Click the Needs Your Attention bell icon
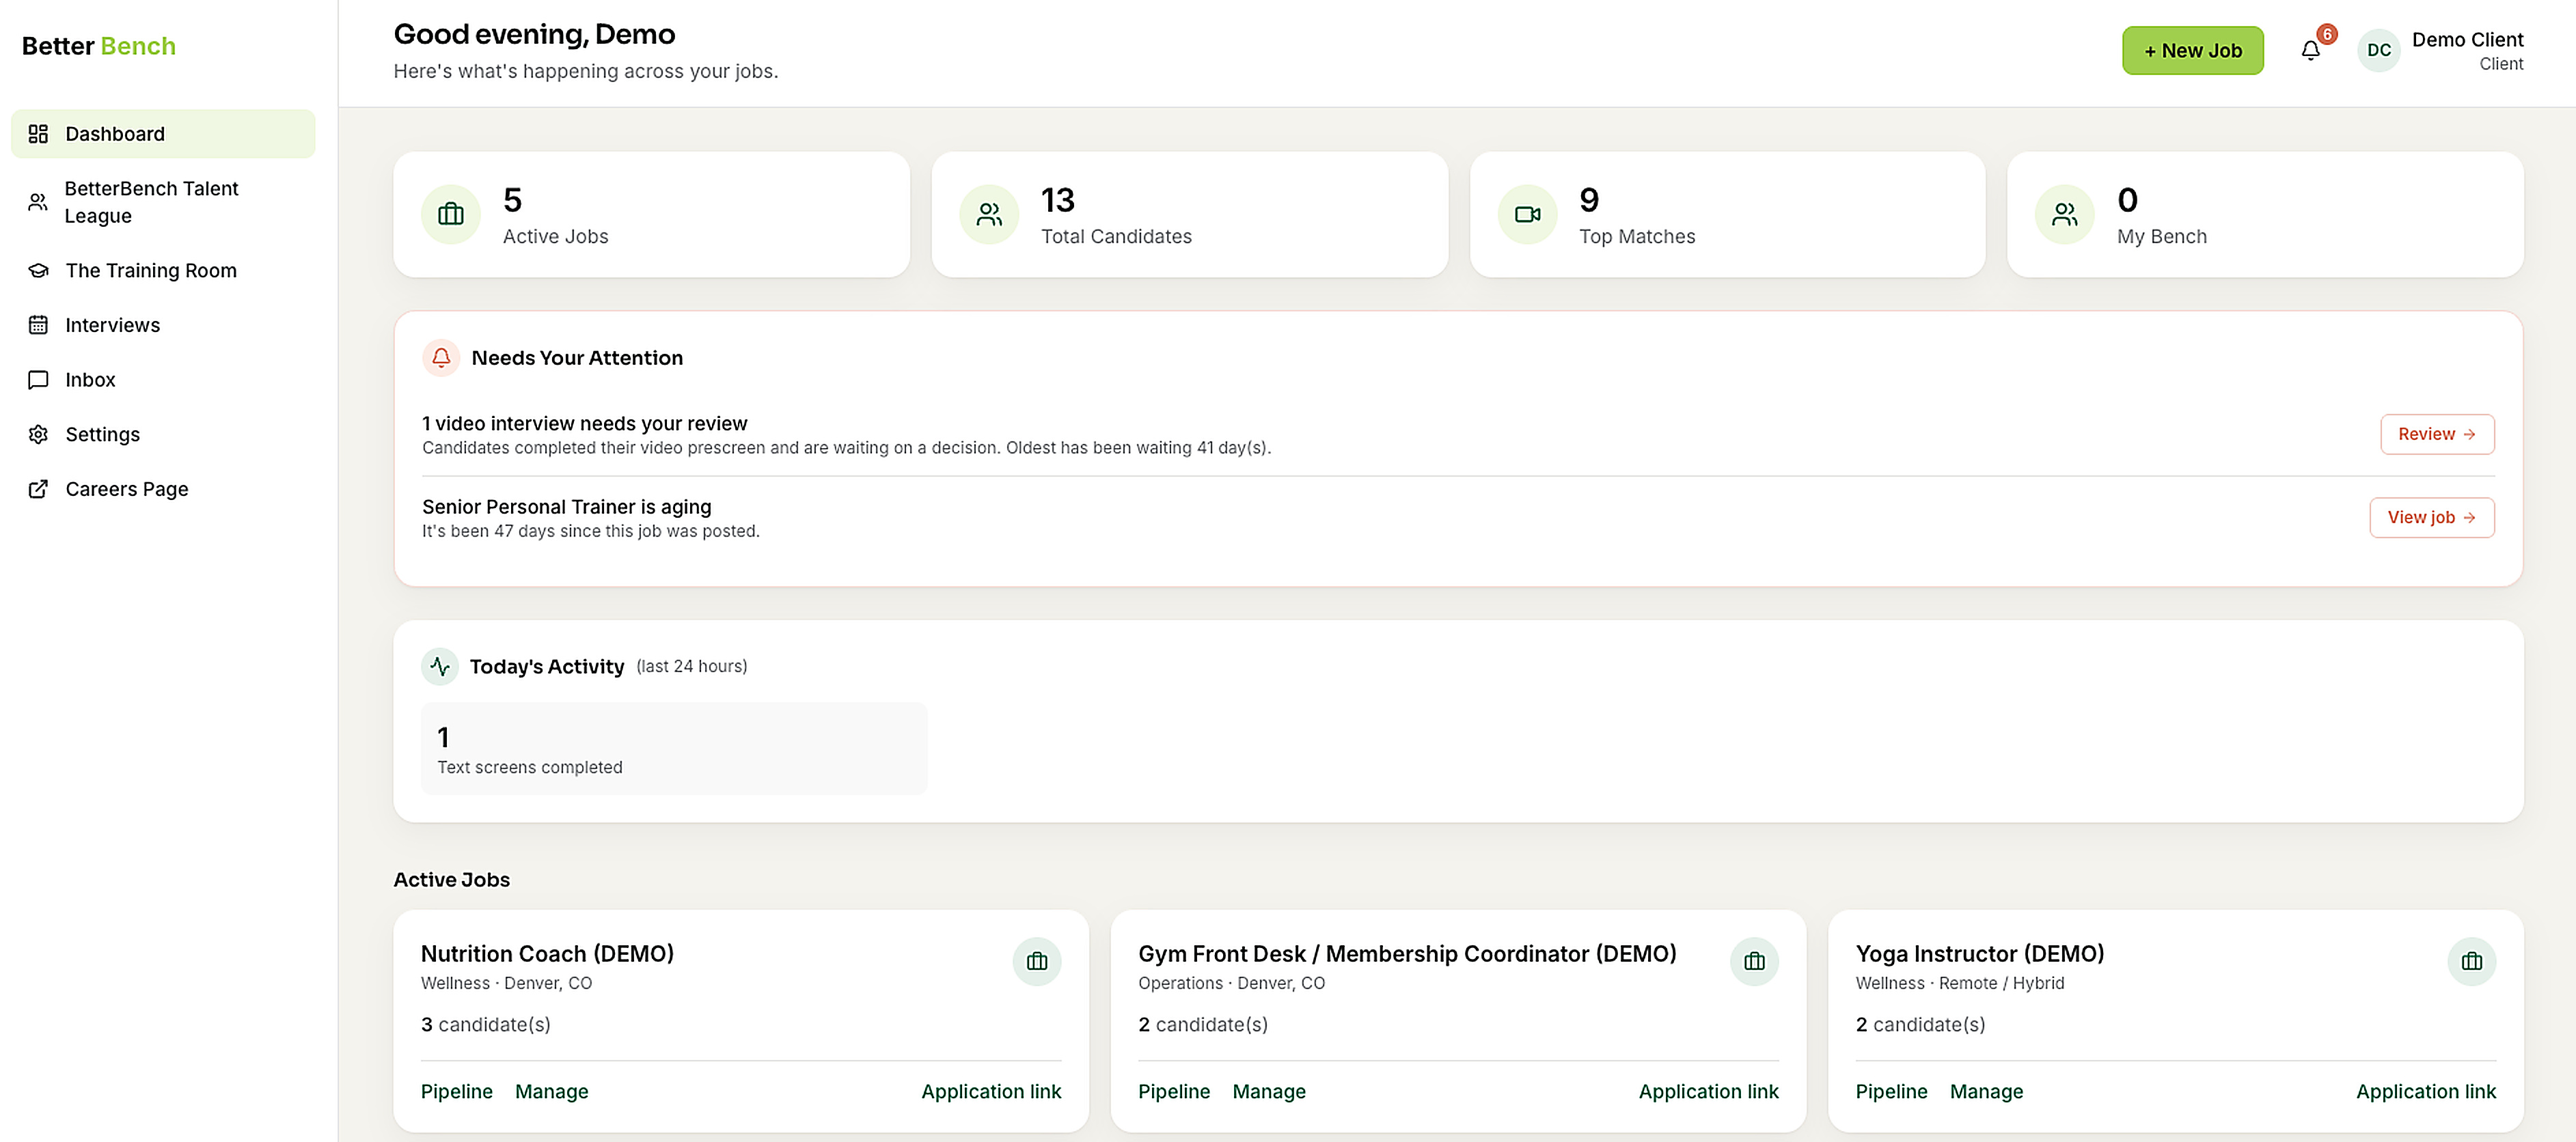2576x1142 pixels. [x=441, y=358]
